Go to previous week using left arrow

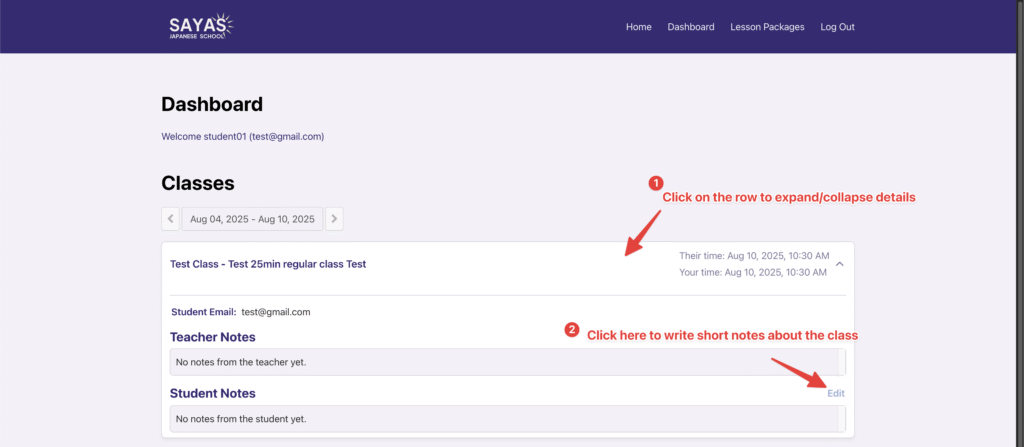click(x=170, y=218)
